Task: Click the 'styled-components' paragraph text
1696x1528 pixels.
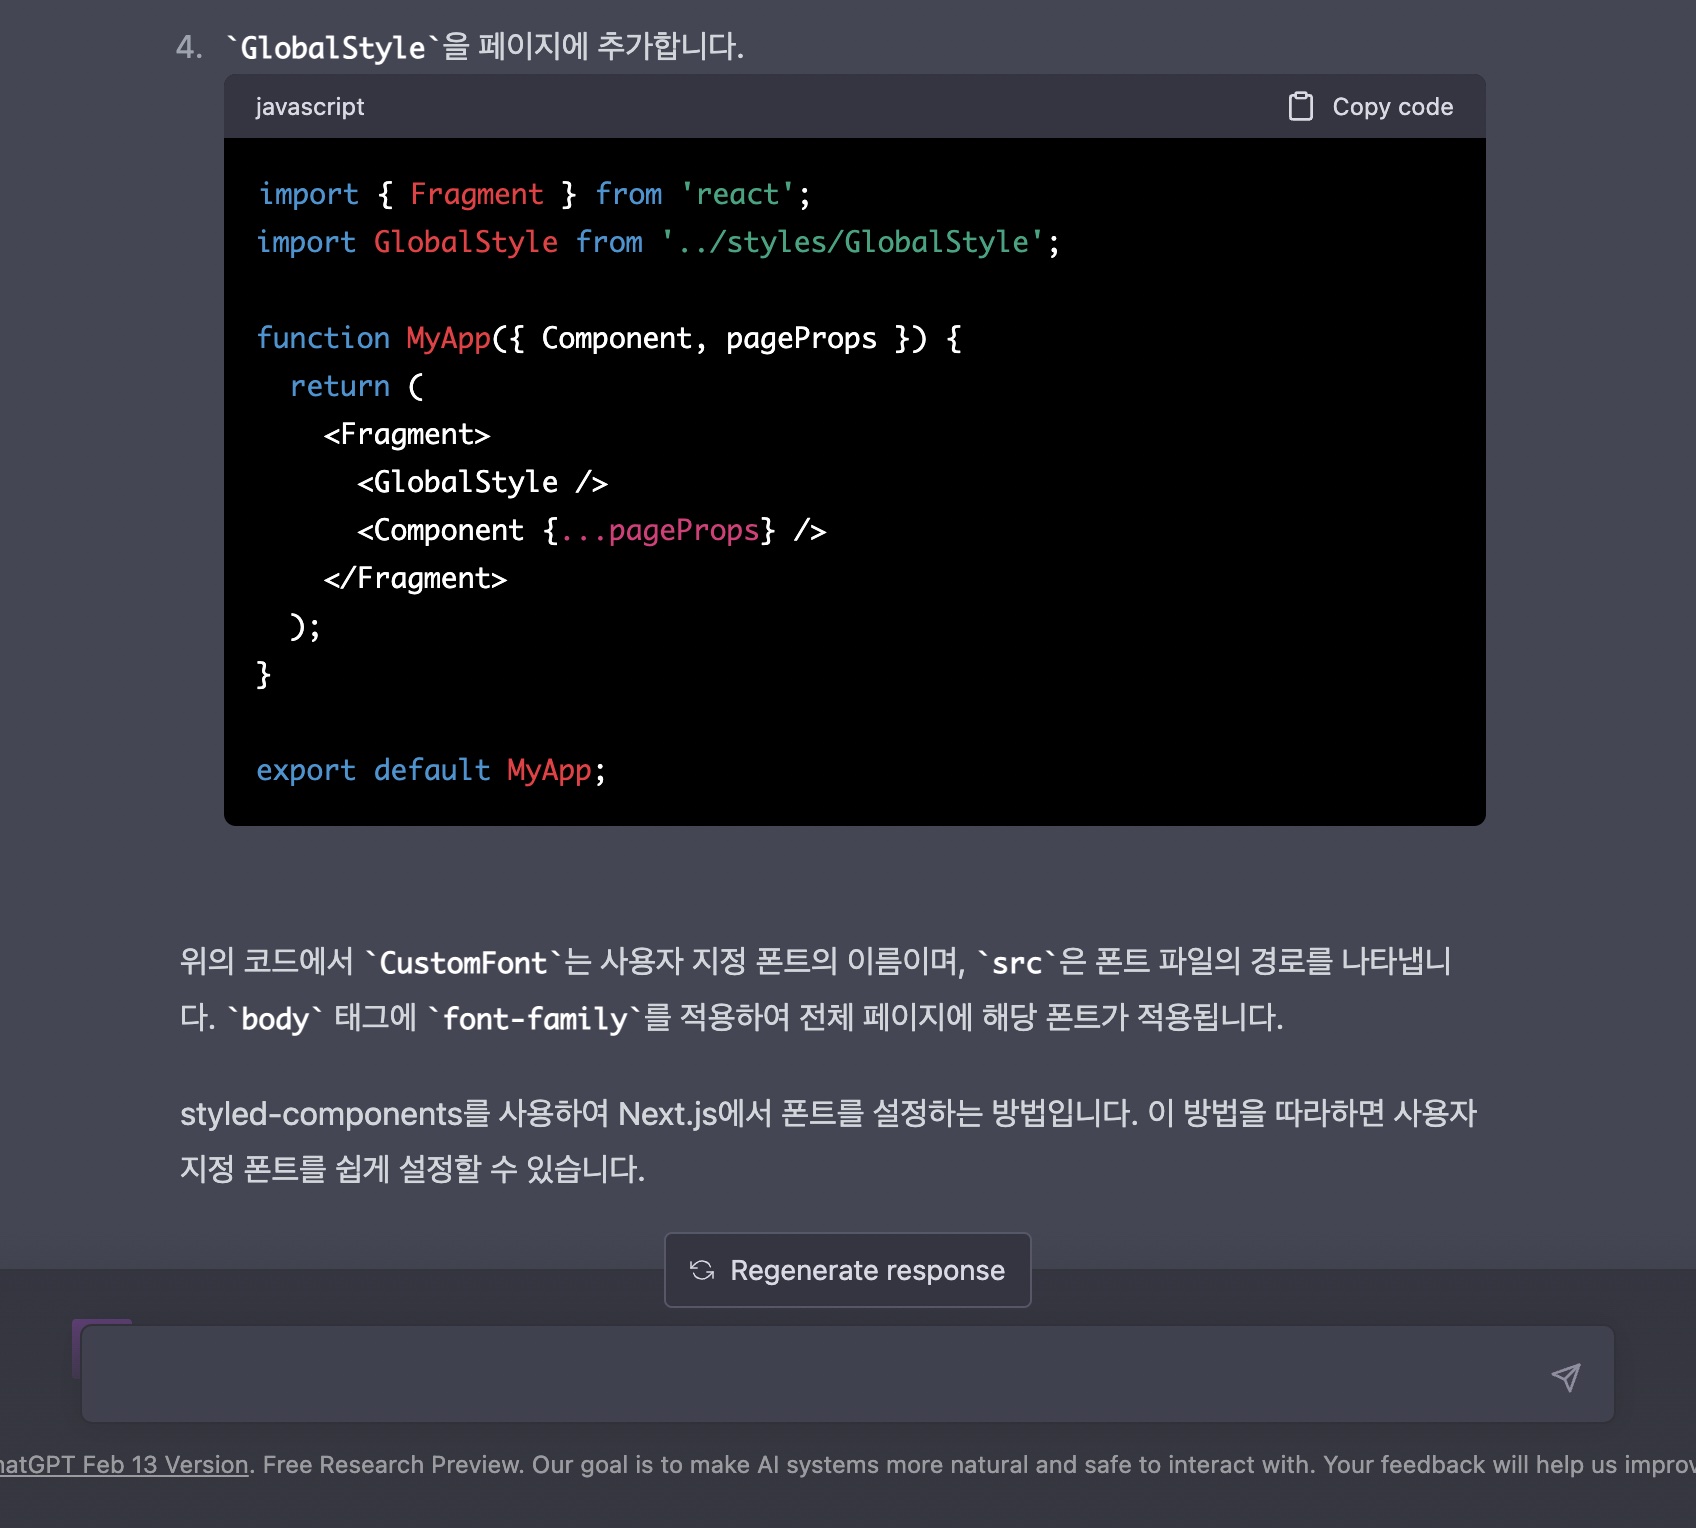Action: (828, 1141)
